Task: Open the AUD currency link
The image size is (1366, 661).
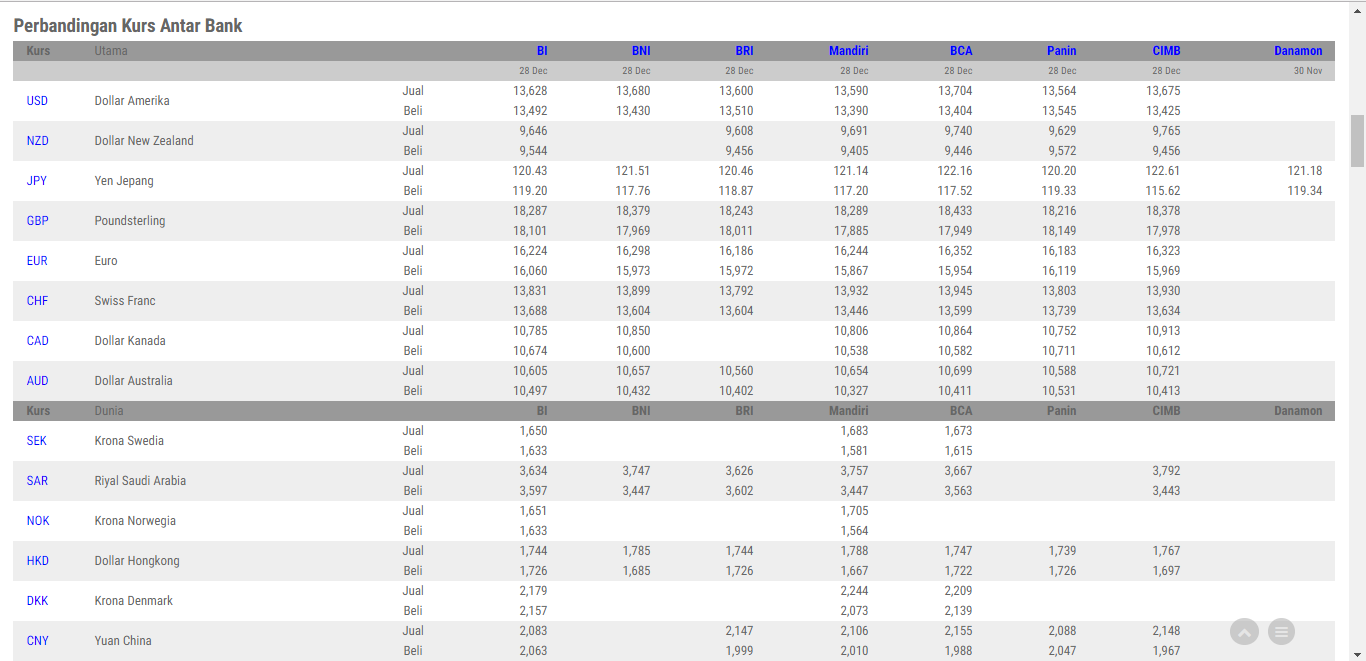Action: [x=37, y=381]
